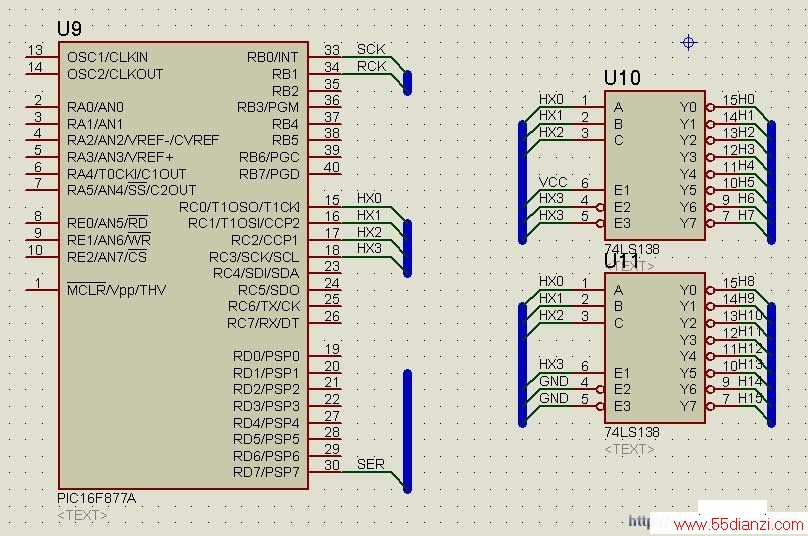808x536 pixels.
Task: Click the blue origin crosshair marker
Action: point(688,42)
